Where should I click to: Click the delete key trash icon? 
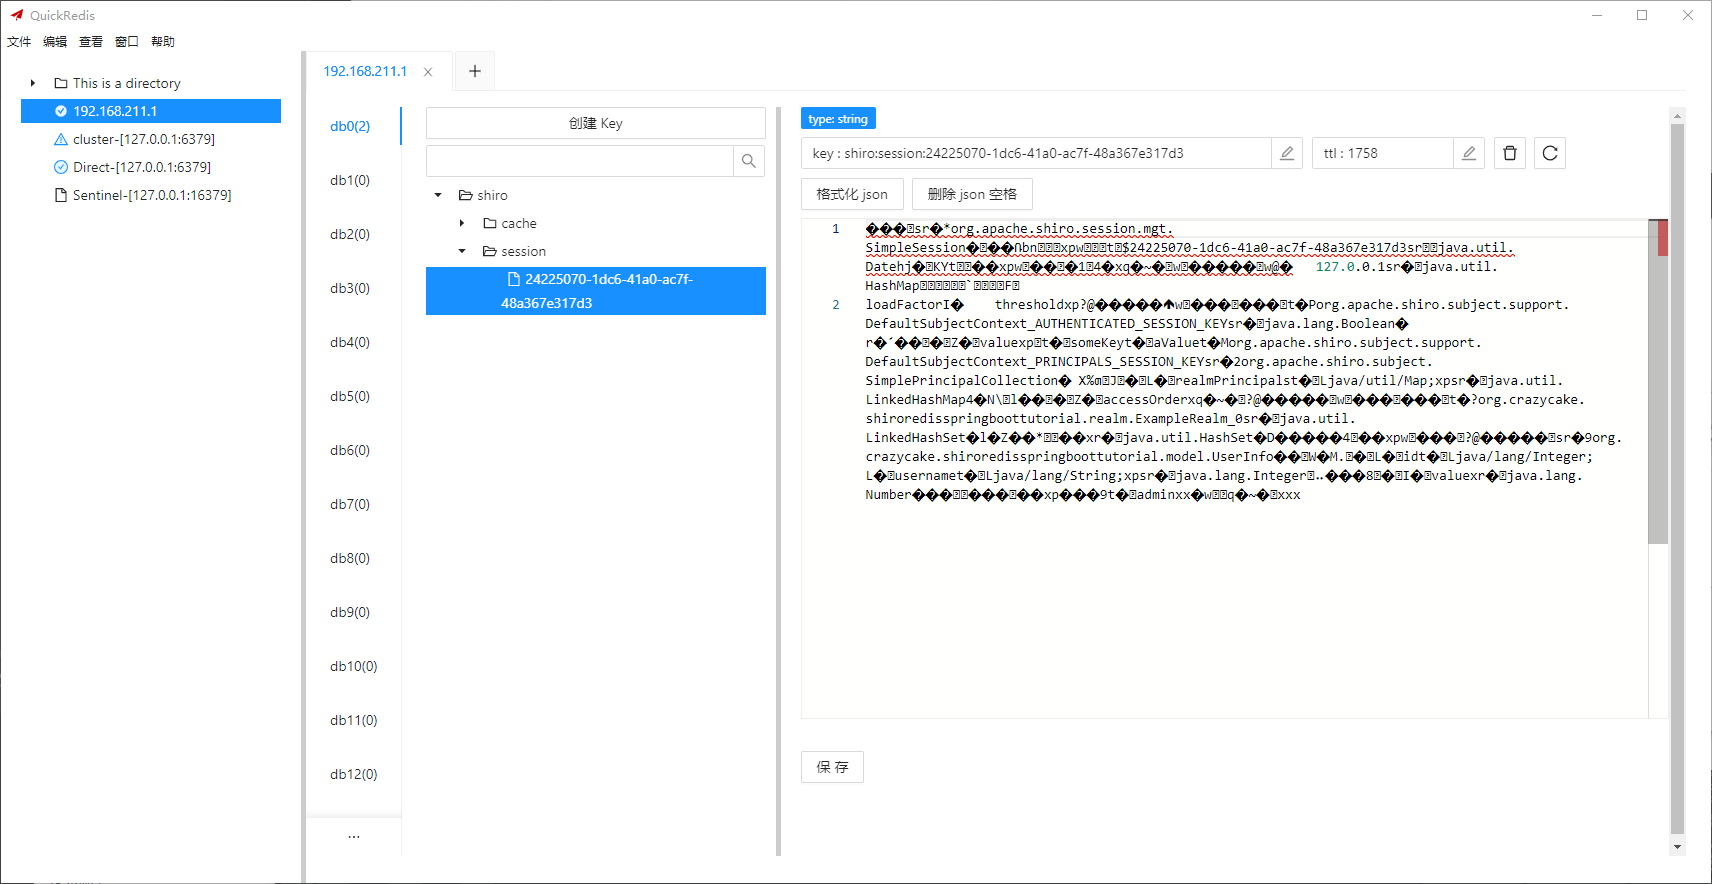(x=1510, y=153)
